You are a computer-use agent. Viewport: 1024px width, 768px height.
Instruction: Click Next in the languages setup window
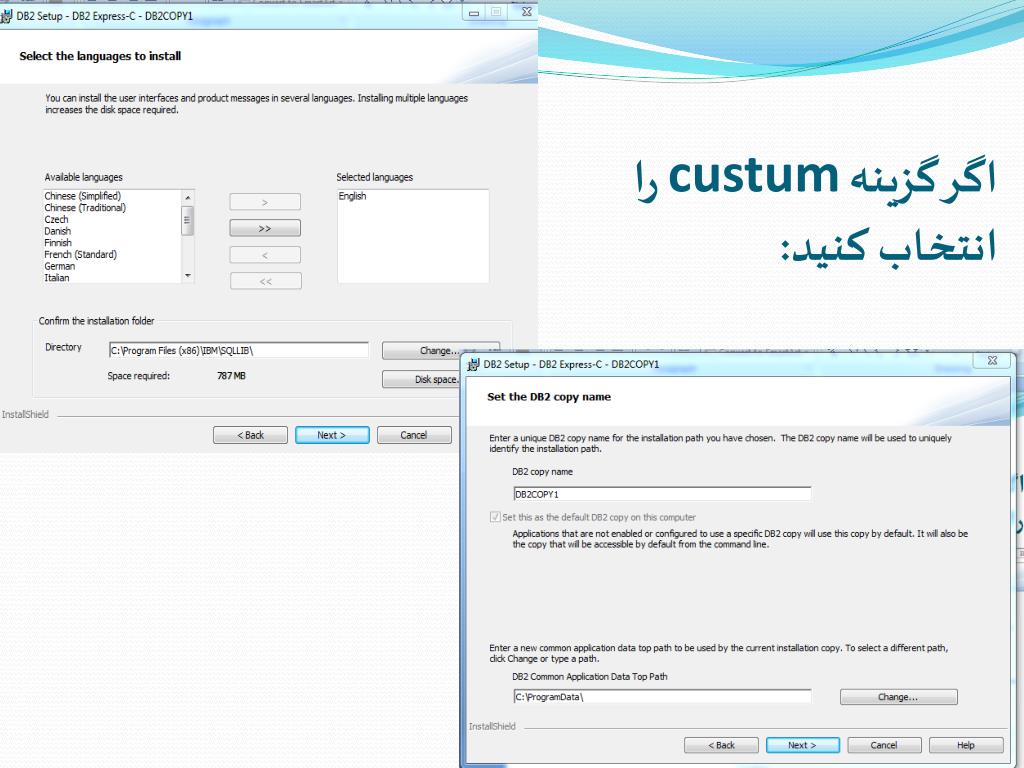click(332, 435)
